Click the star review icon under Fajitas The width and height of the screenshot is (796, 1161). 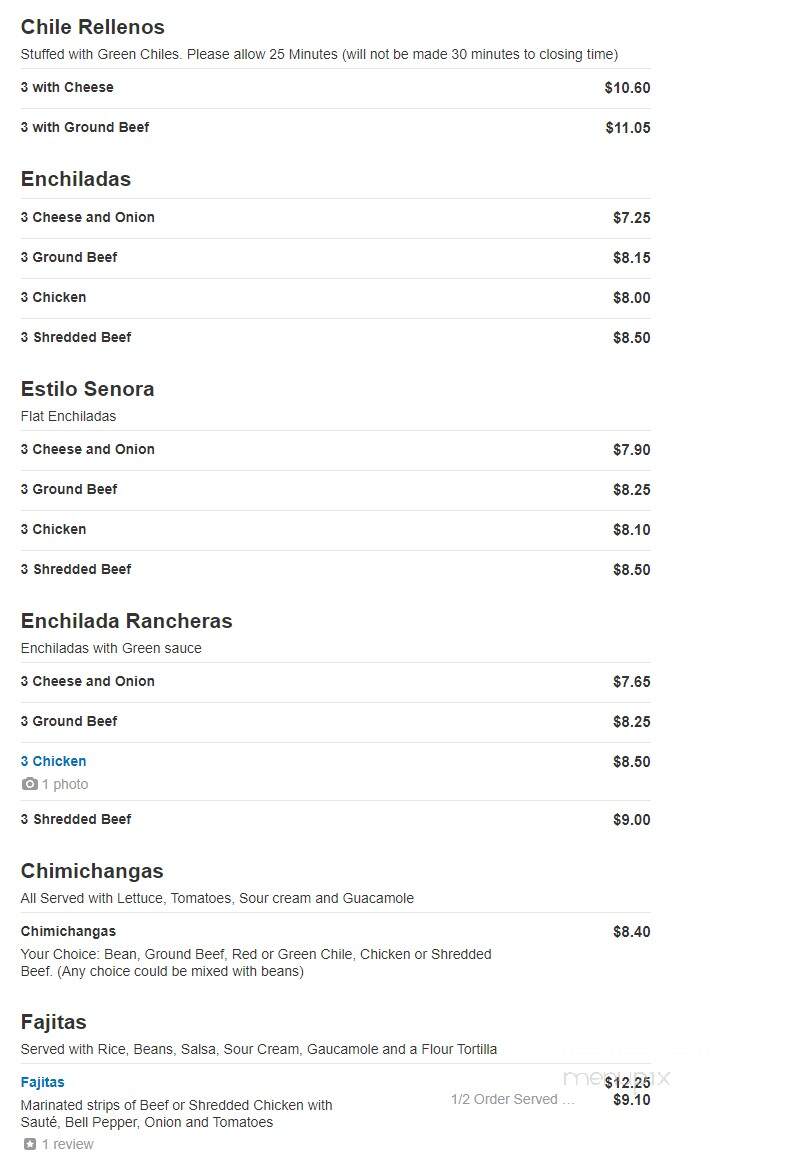30,1144
